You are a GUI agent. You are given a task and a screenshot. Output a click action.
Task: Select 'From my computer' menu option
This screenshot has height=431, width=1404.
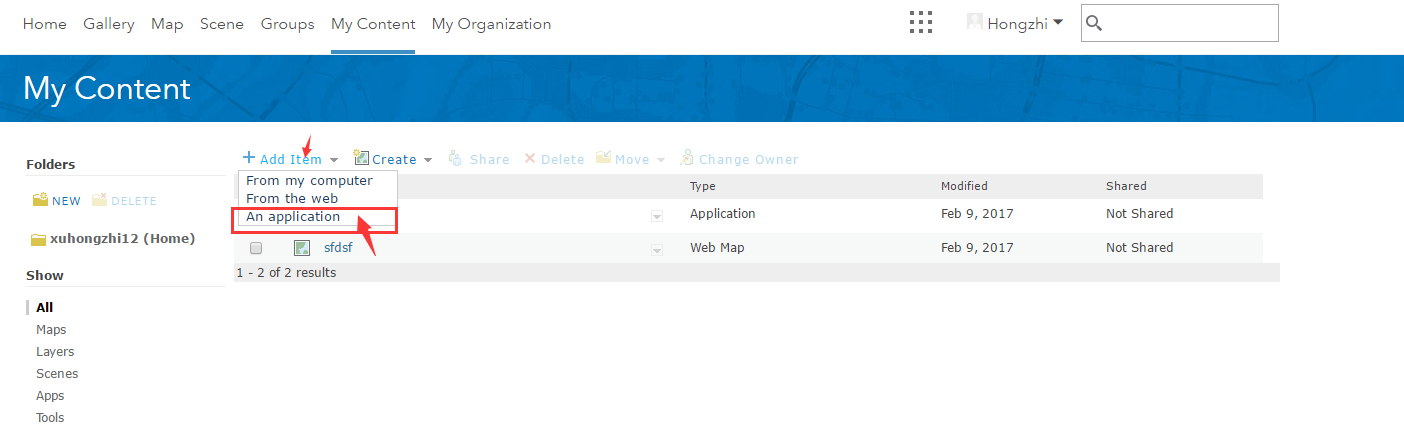[x=309, y=181]
